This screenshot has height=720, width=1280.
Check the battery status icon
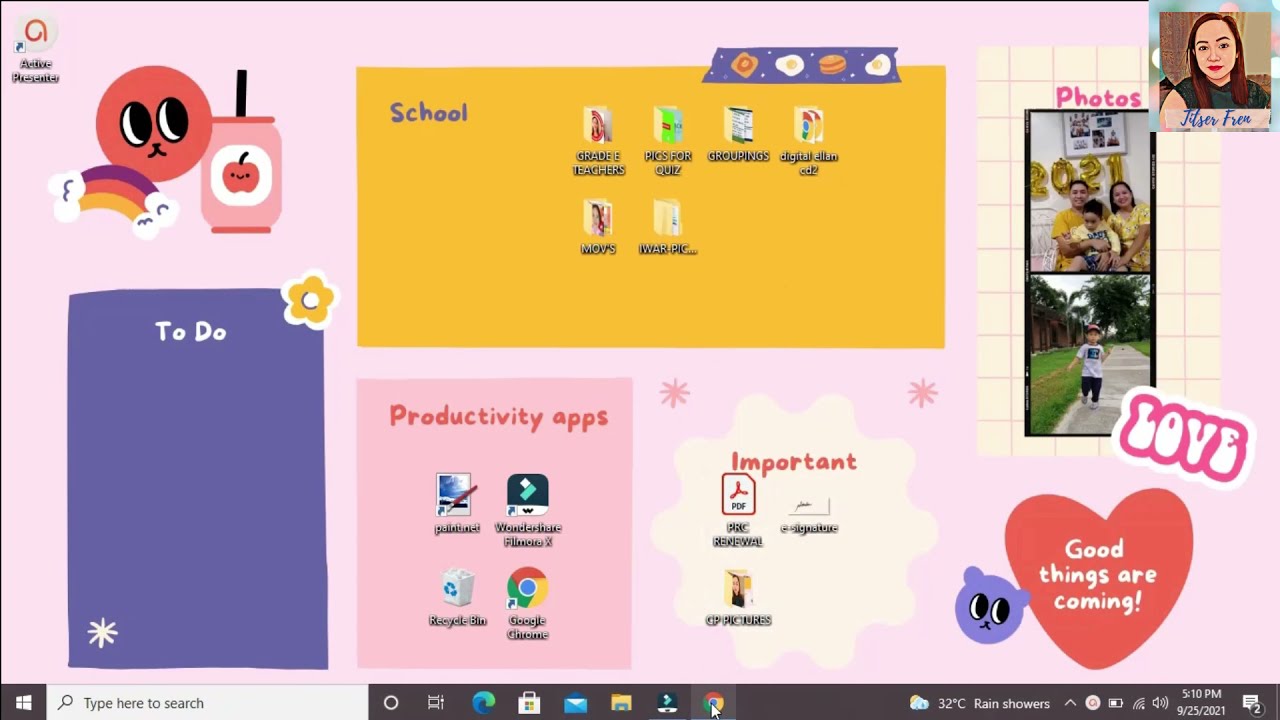click(x=1116, y=703)
